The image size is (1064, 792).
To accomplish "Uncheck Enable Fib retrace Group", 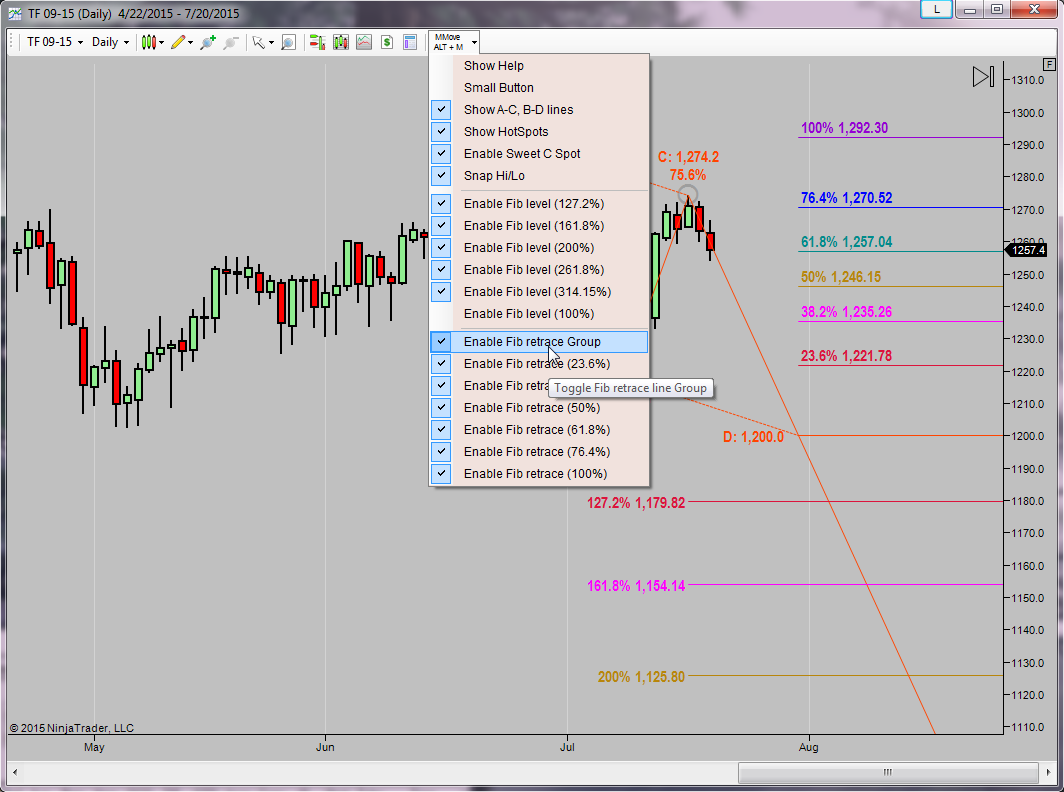I will (x=539, y=342).
